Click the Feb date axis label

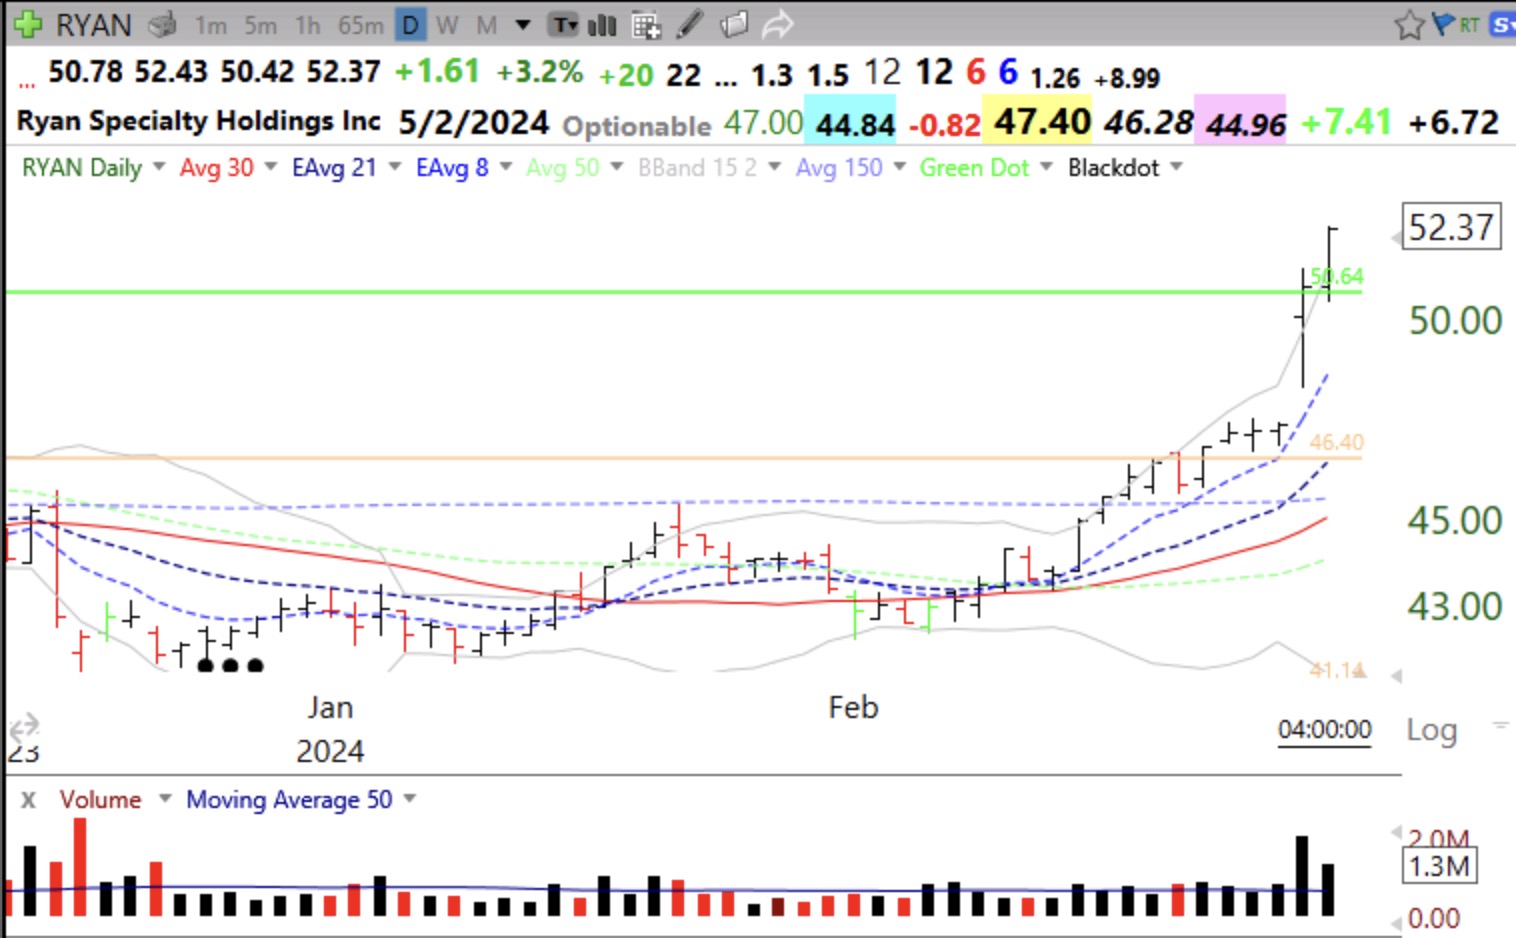point(853,708)
